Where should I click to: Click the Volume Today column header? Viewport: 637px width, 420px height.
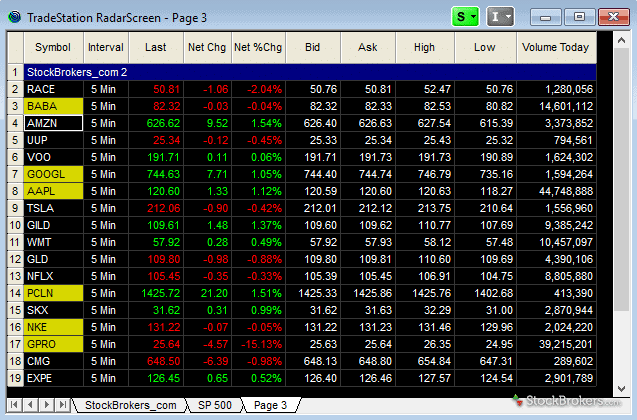pyautogui.click(x=556, y=47)
